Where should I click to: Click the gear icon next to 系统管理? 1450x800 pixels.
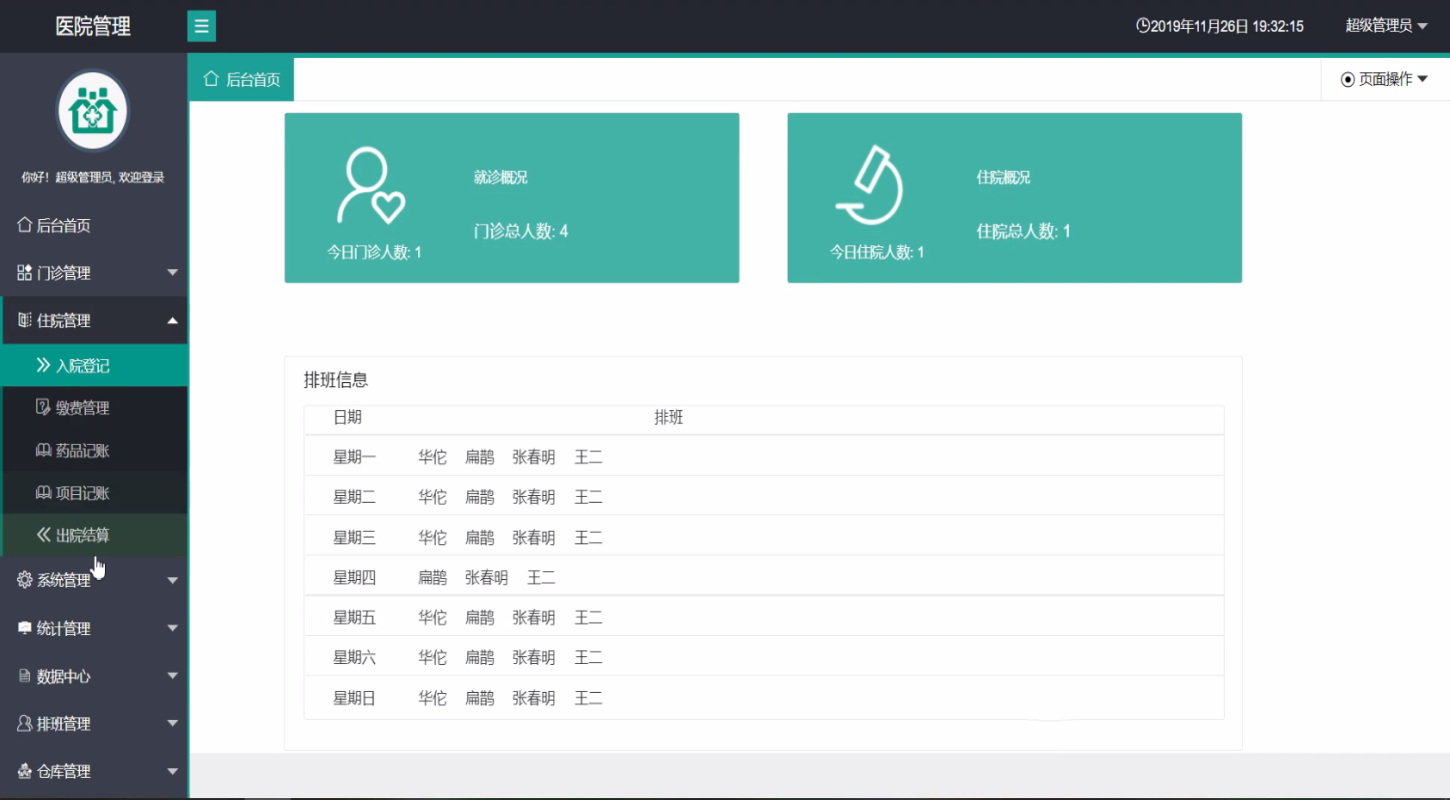tap(25, 580)
